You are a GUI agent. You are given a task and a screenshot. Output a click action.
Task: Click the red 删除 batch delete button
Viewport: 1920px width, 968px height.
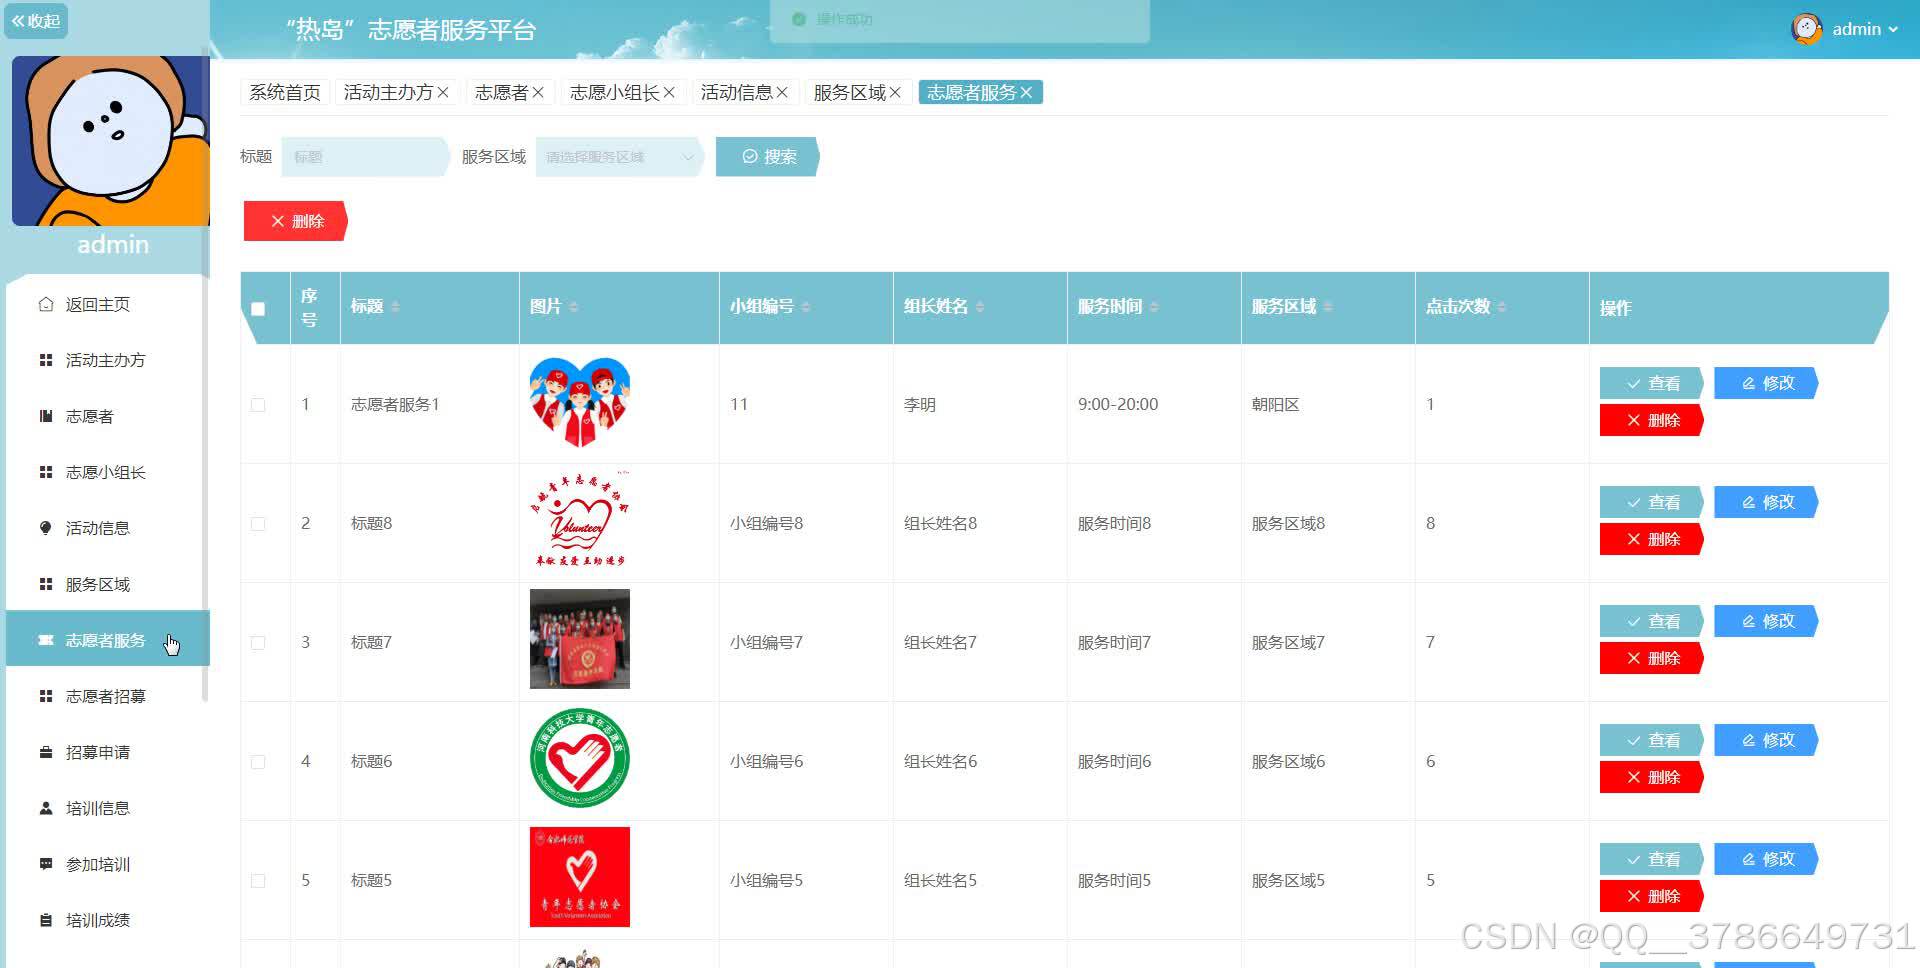coord(293,221)
